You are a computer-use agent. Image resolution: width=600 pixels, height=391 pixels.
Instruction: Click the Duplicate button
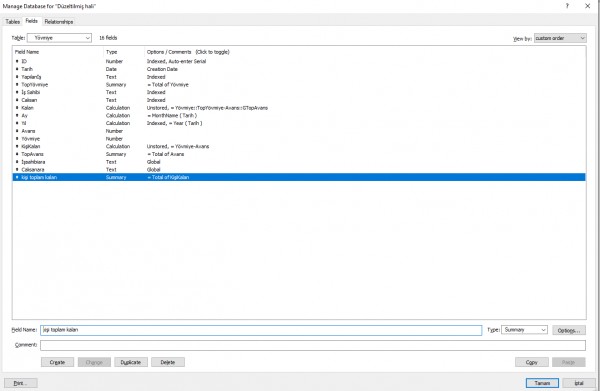(131, 362)
